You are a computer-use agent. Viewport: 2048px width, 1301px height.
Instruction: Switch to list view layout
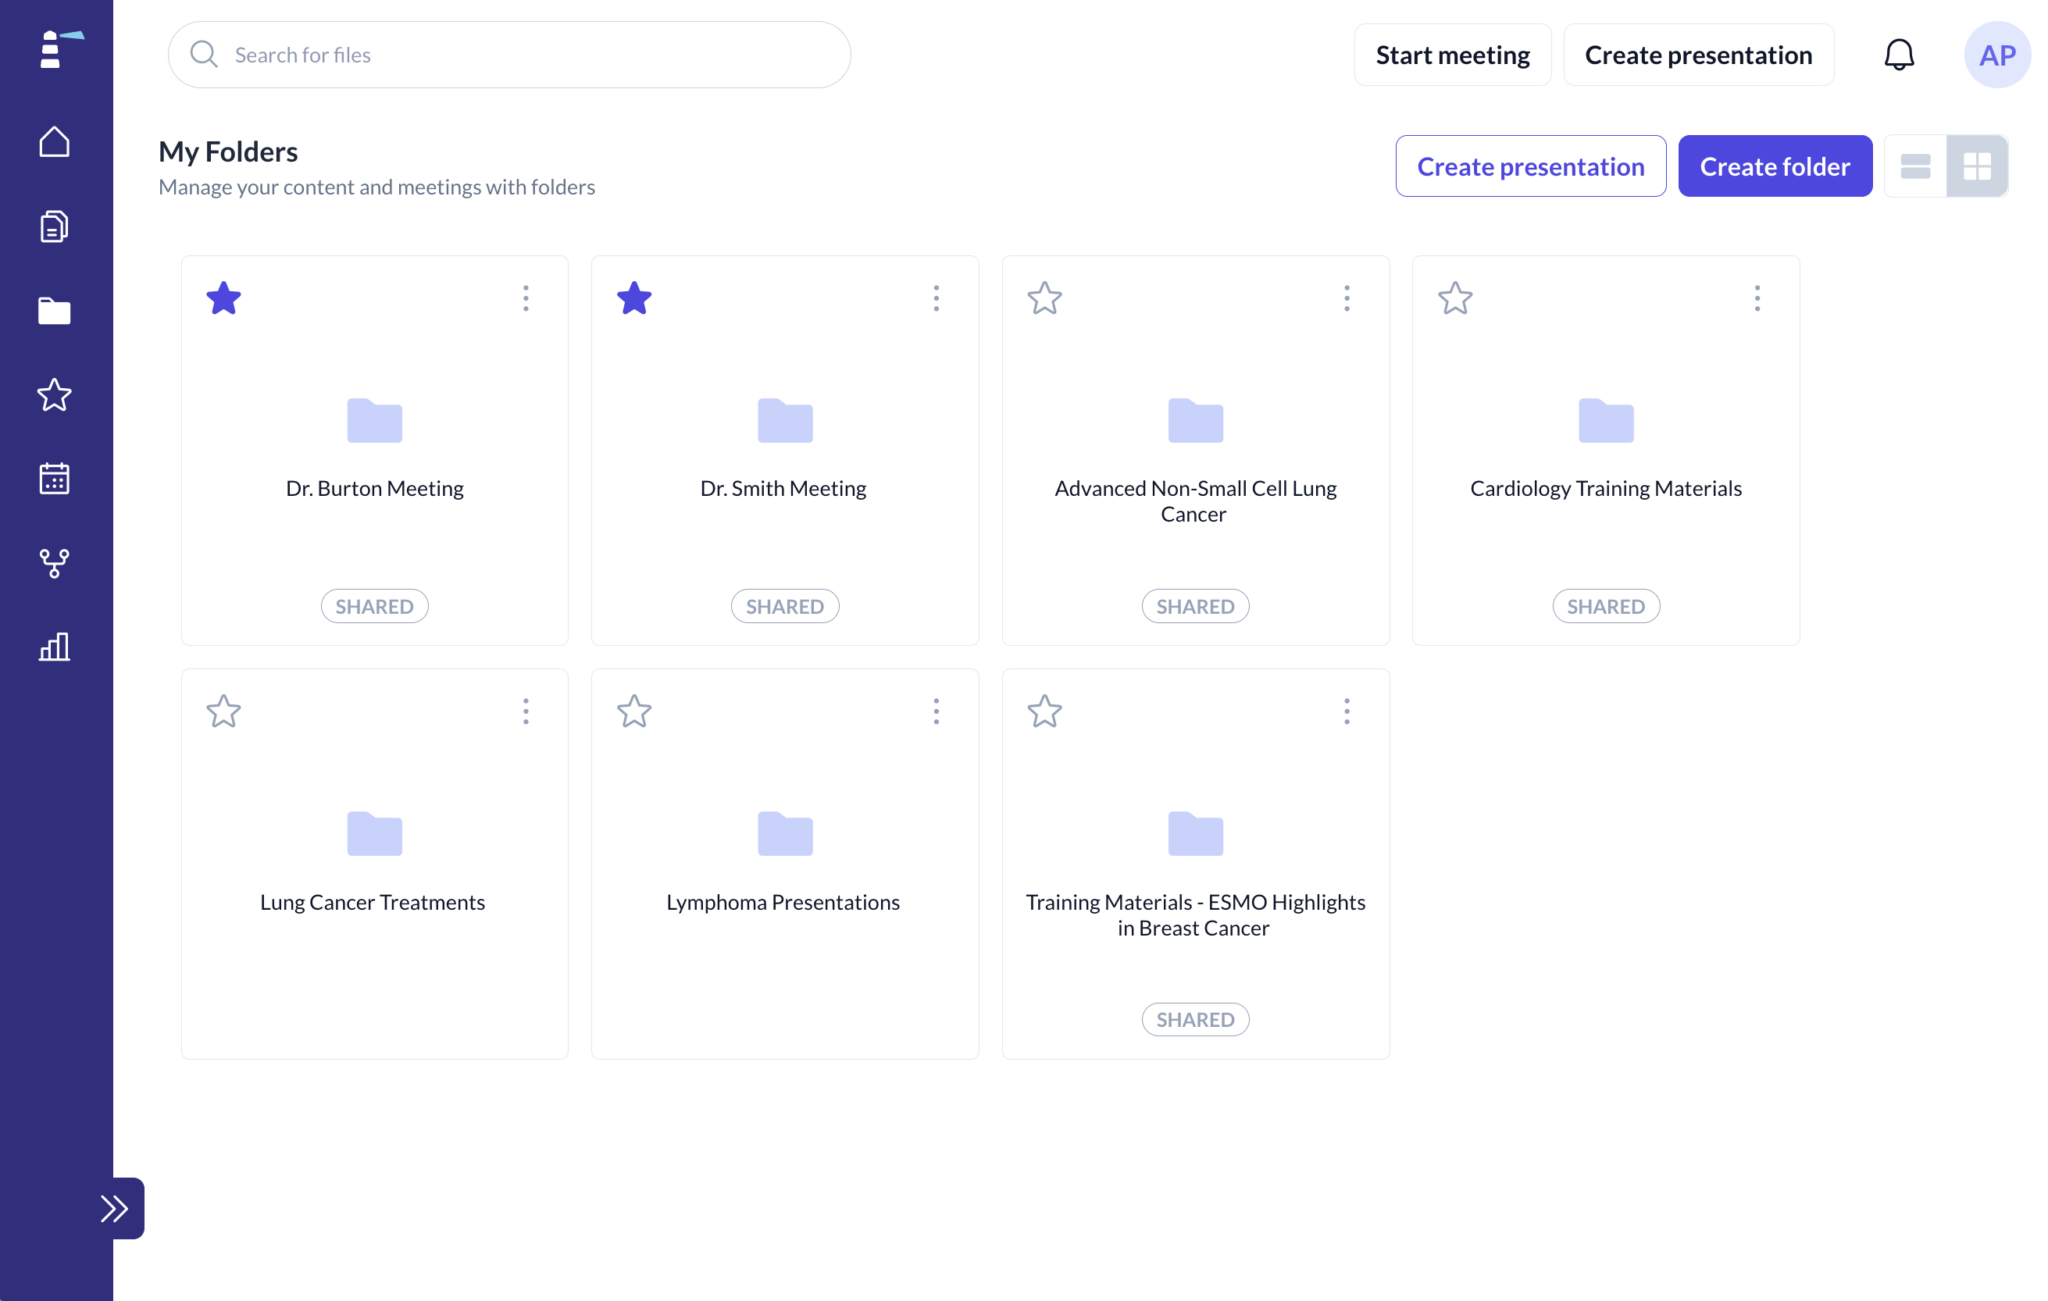1915,166
